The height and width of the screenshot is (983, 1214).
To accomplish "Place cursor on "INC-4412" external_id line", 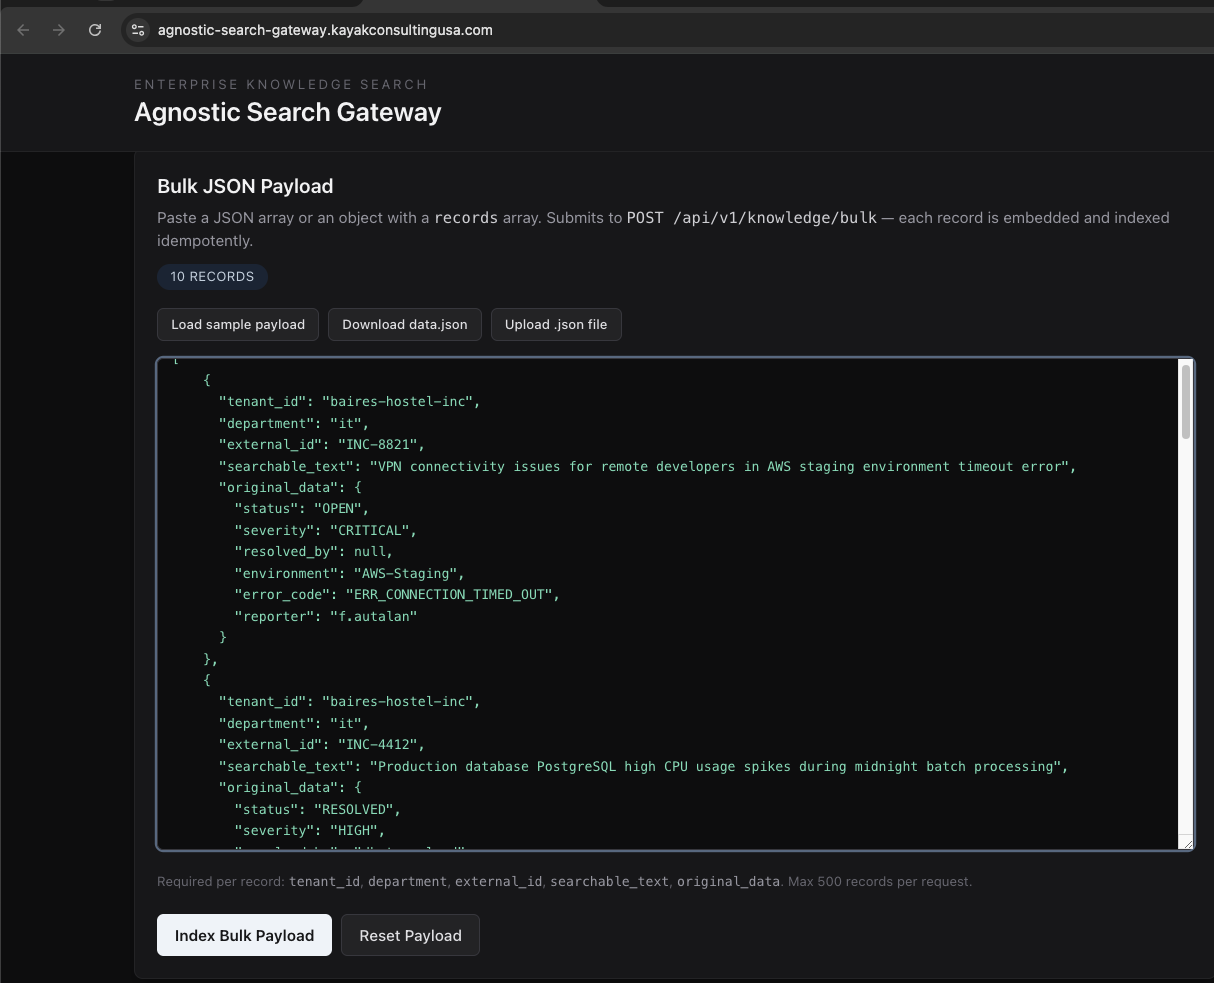I will [x=322, y=744].
